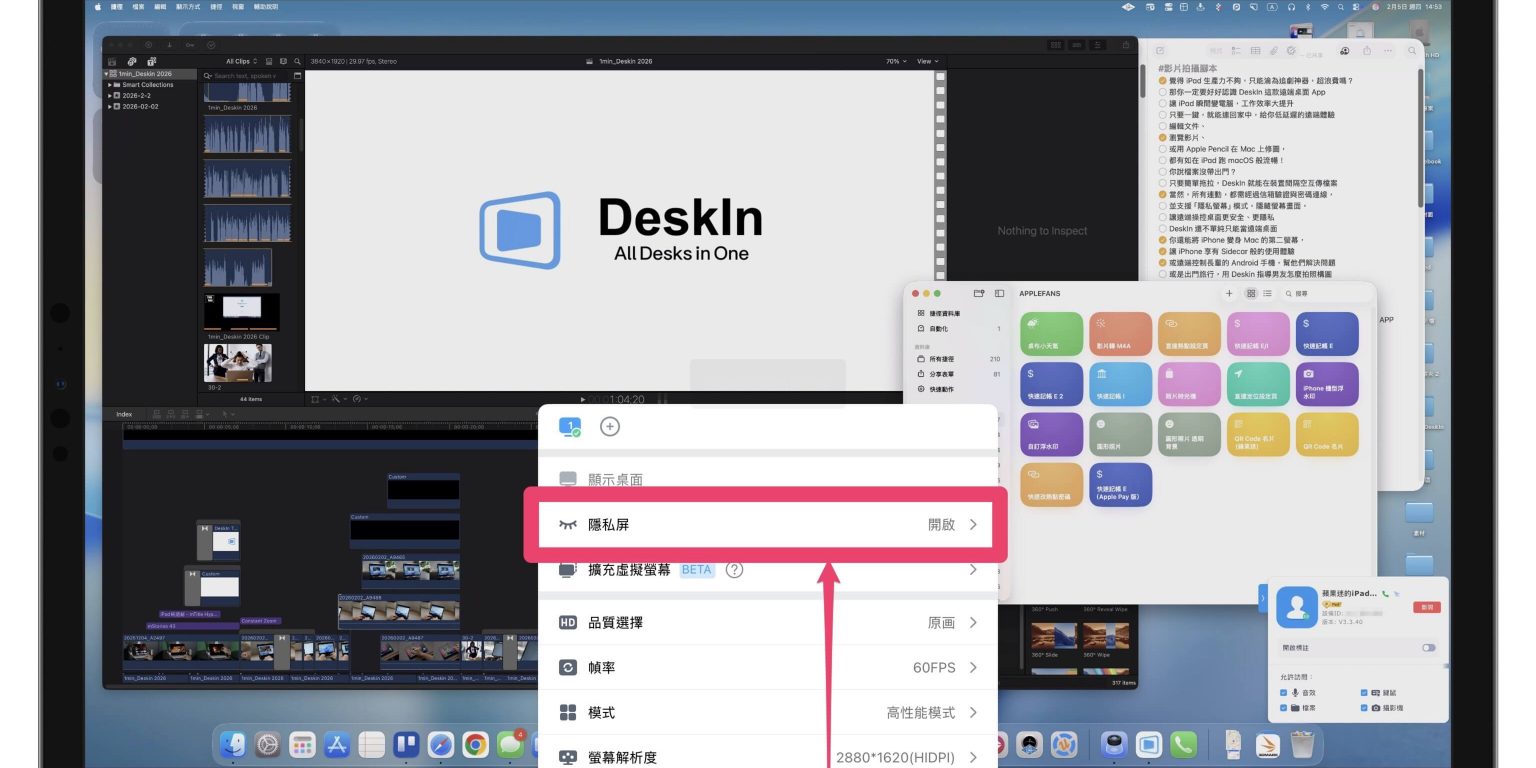The image size is (1536, 768).
Task: Add a new shortcut with plus icon
Action: [1229, 294]
